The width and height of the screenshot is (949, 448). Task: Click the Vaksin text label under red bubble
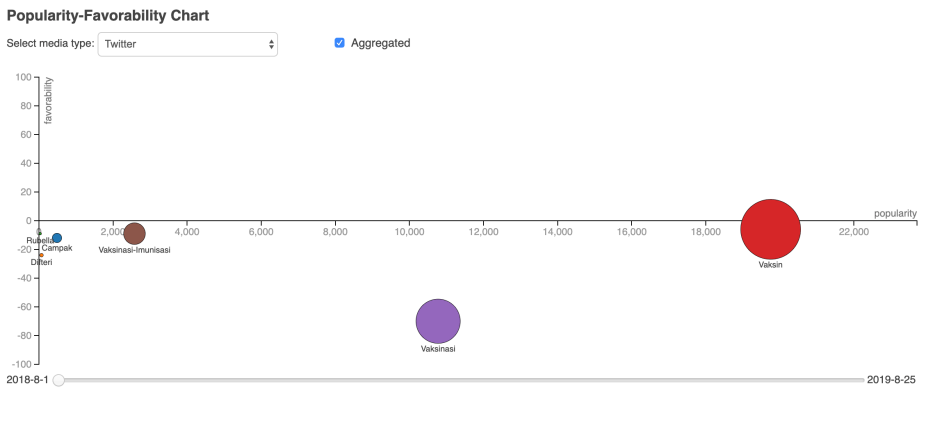(x=770, y=265)
